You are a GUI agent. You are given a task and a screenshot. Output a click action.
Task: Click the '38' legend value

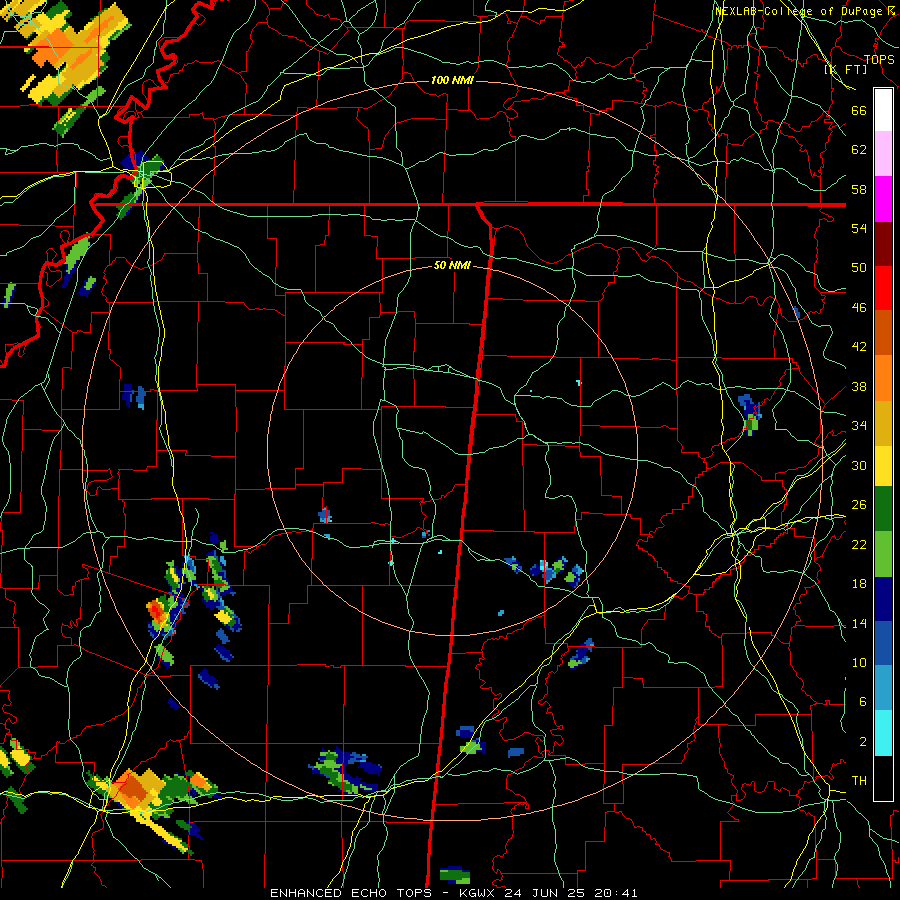click(859, 386)
